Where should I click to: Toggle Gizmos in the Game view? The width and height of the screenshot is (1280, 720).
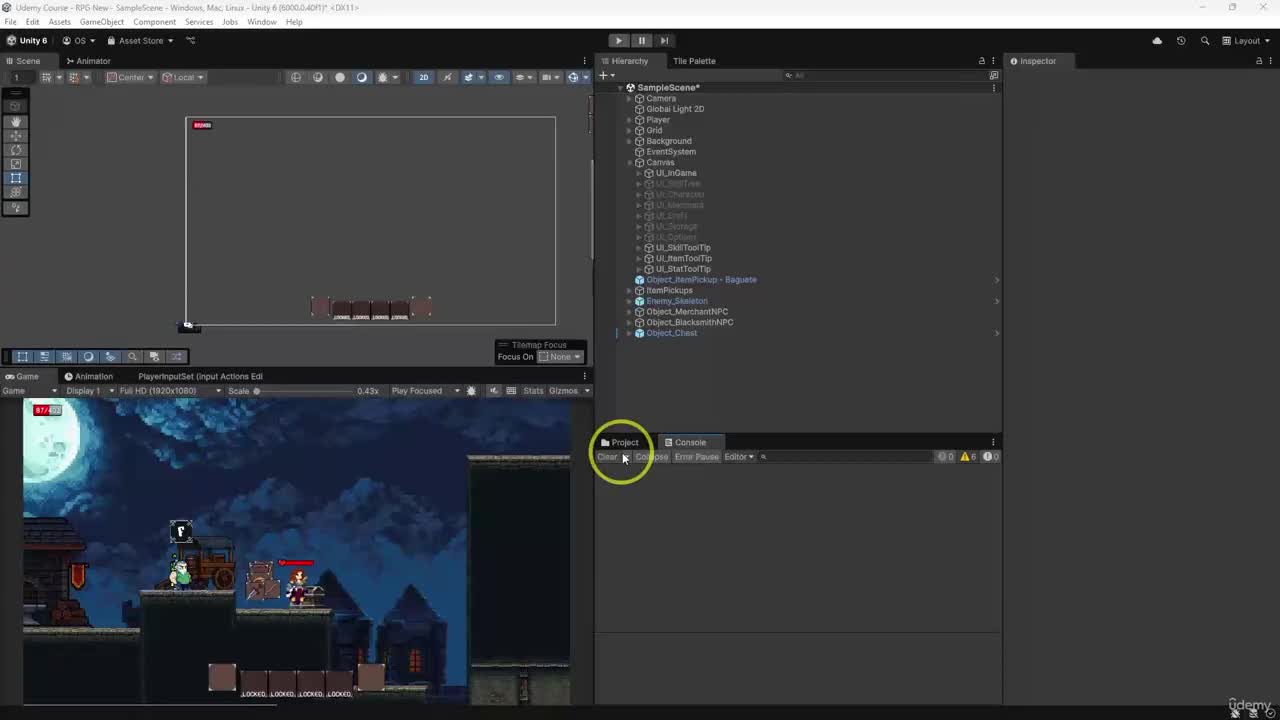click(563, 391)
